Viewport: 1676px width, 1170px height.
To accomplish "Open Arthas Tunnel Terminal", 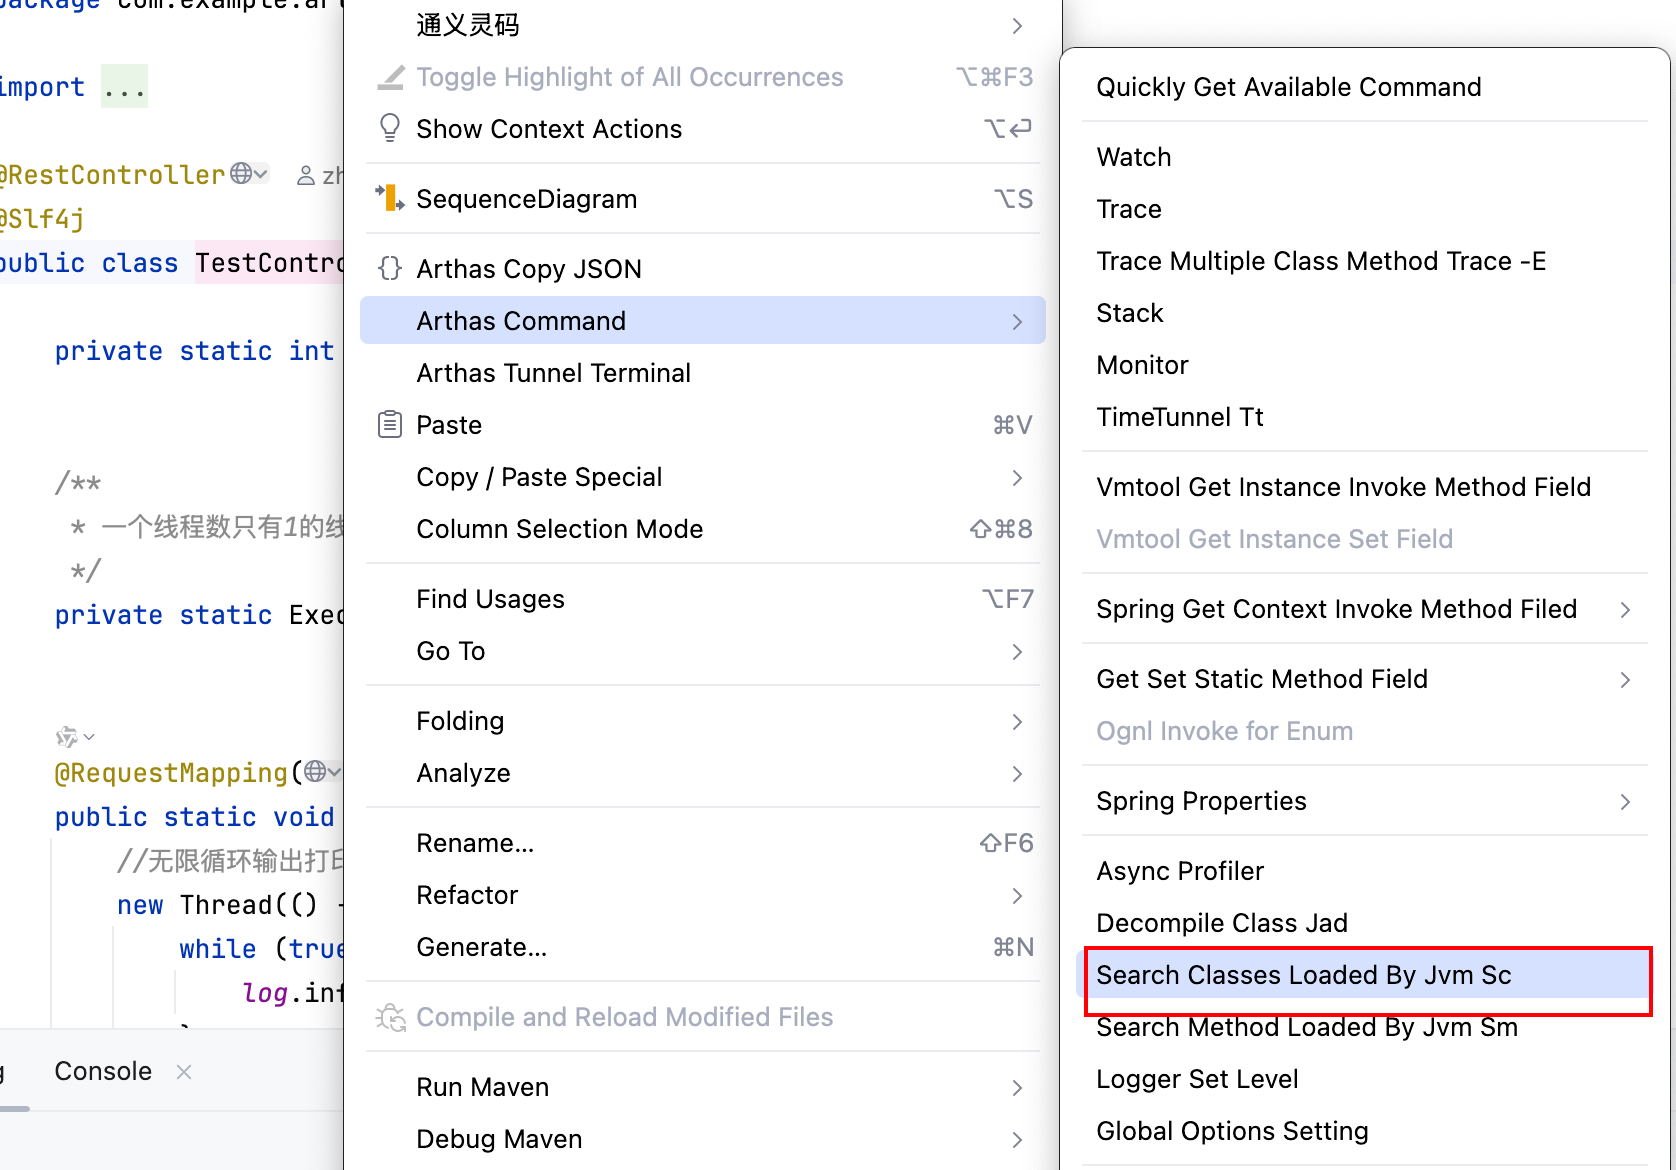I will (553, 373).
